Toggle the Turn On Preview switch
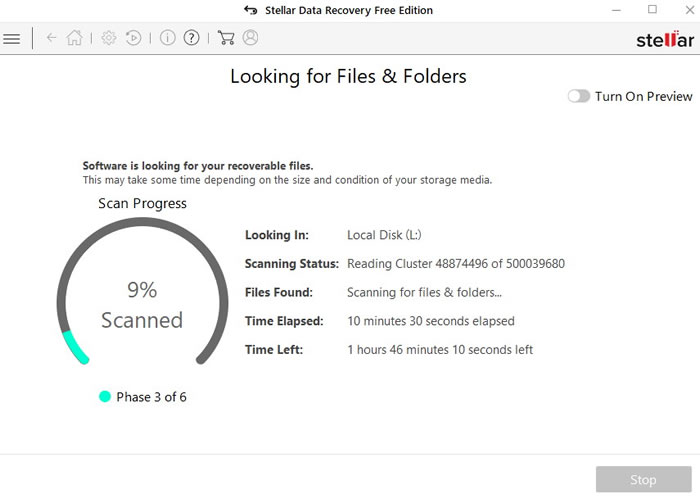Image resolution: width=700 pixels, height=499 pixels. (x=578, y=96)
